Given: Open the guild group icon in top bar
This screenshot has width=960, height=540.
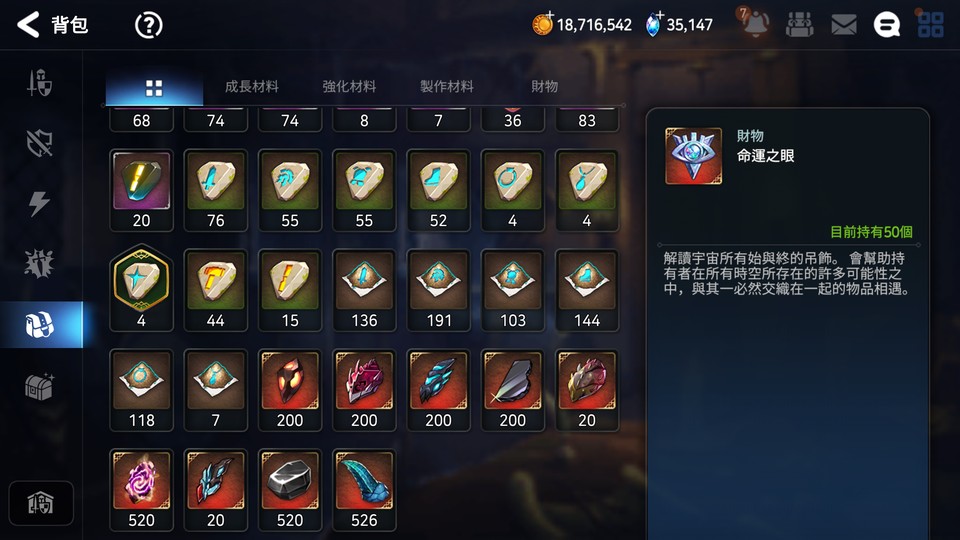Looking at the screenshot, I should 799,24.
